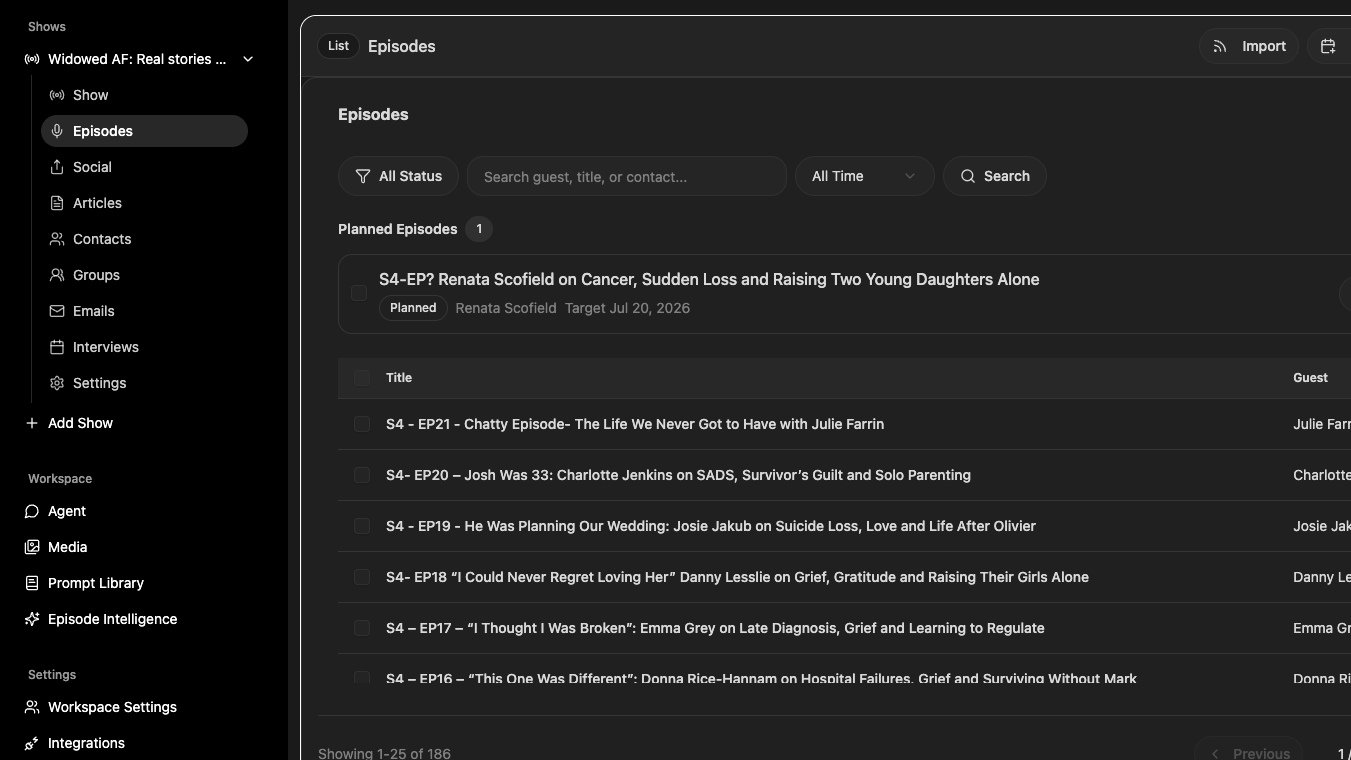Click the podcast broadcast icon beside Widowed AF
This screenshot has width=1351, height=760.
tap(32, 59)
